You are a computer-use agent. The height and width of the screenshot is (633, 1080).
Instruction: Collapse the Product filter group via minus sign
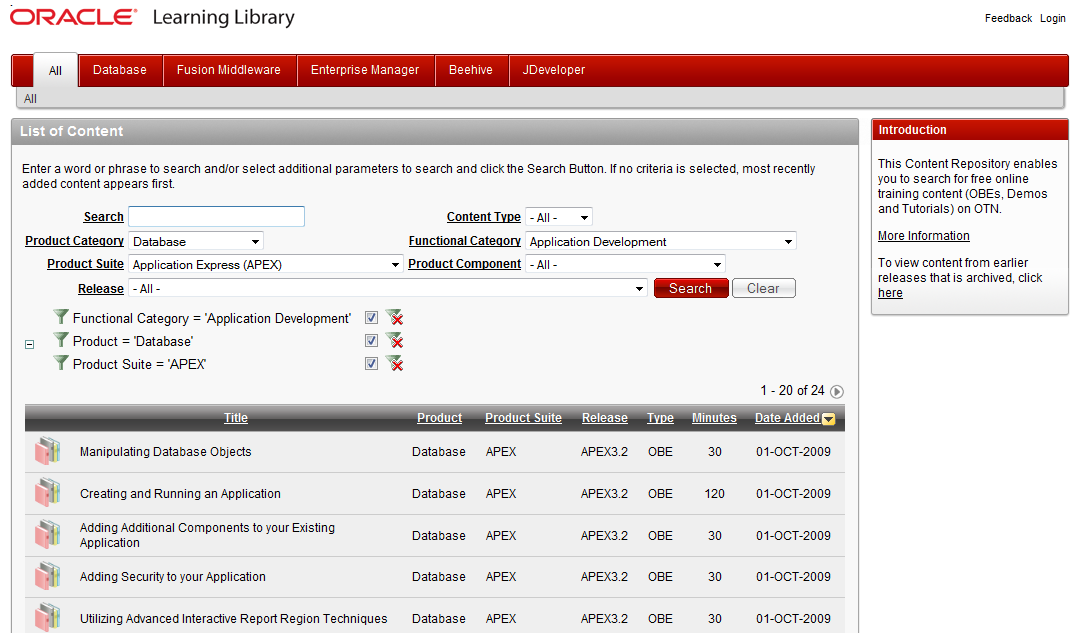[x=29, y=343]
